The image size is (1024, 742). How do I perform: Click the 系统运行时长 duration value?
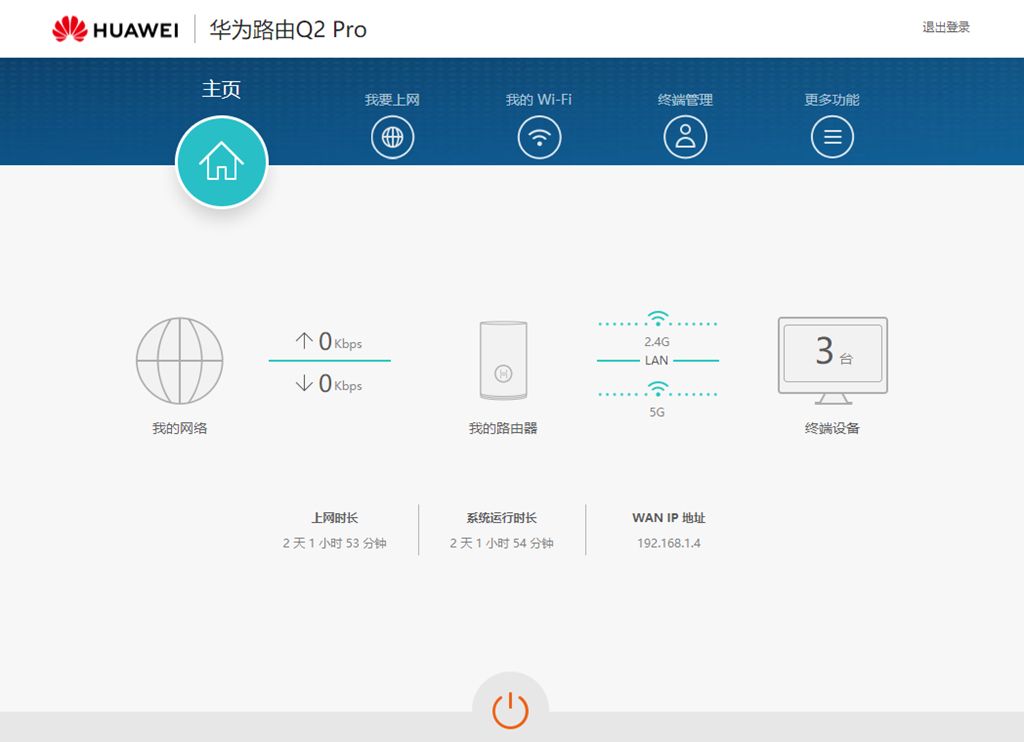(x=502, y=543)
